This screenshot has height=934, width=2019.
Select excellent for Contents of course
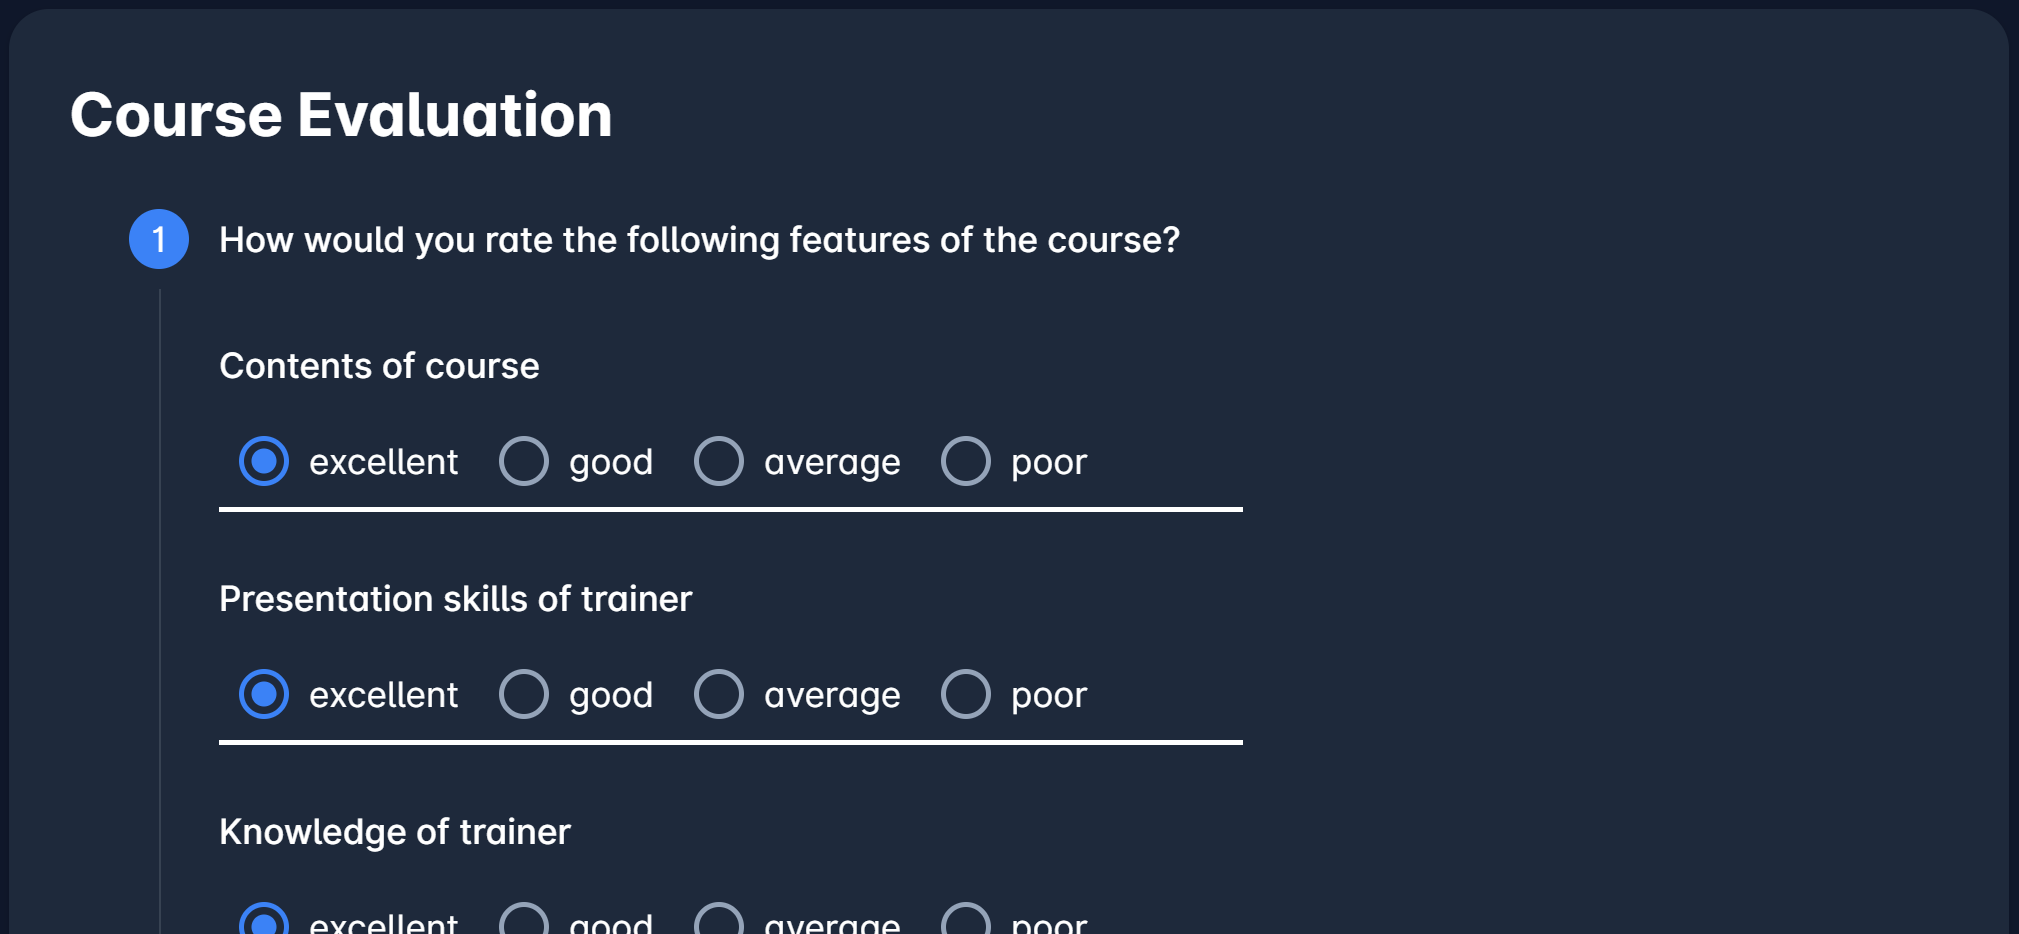tap(264, 461)
